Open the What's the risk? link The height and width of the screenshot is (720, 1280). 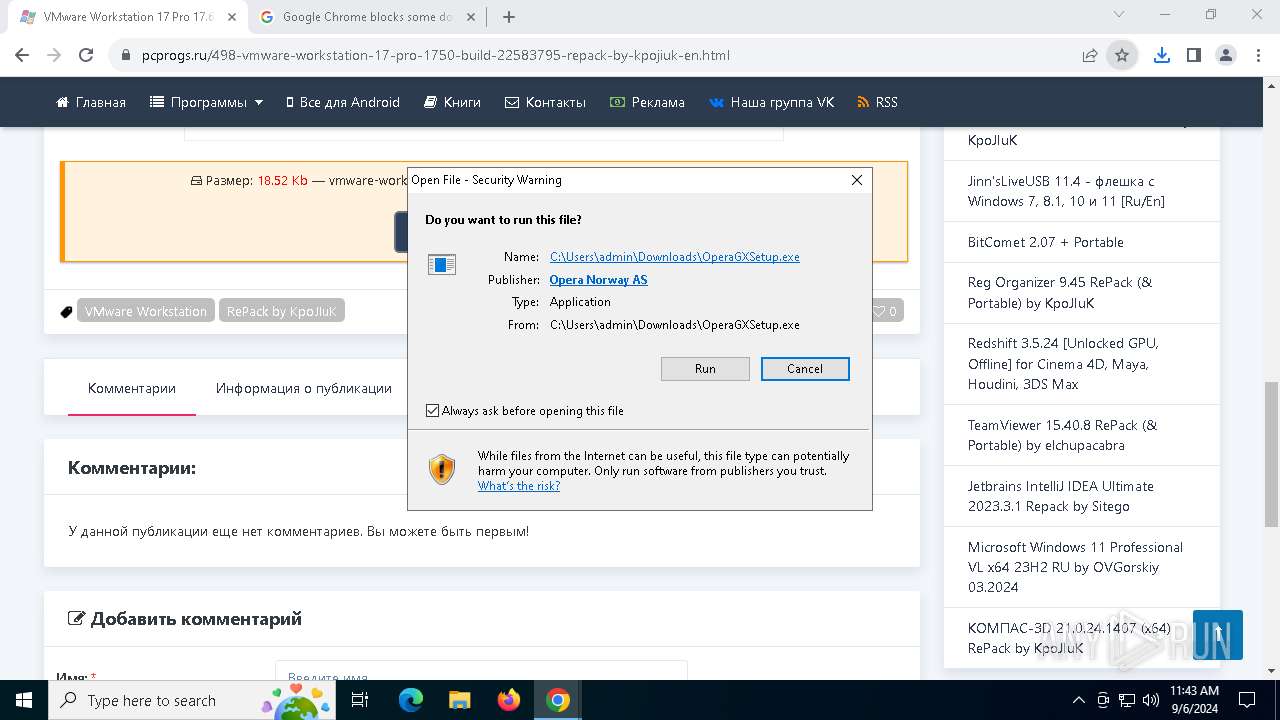tap(519, 486)
